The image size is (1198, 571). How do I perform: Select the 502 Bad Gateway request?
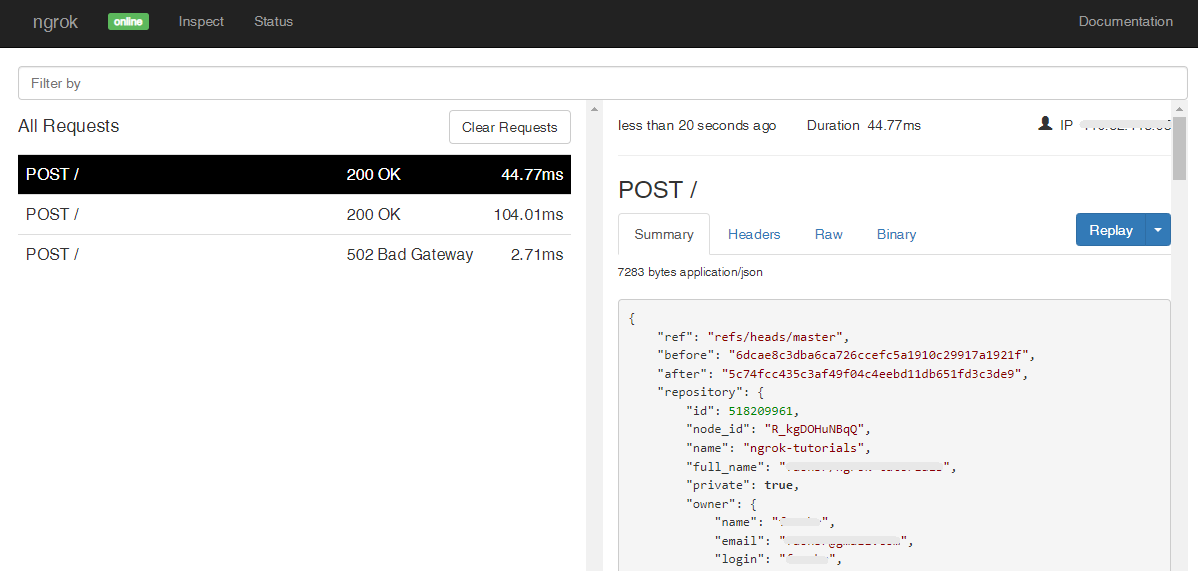point(294,255)
